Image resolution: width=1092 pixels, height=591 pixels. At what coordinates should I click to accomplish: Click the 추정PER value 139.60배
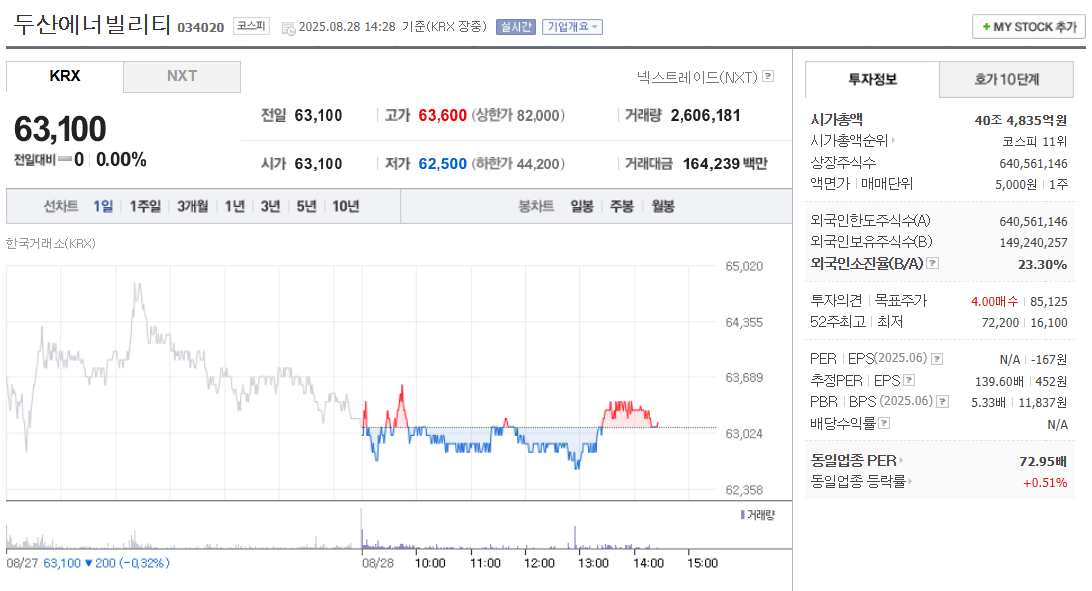[999, 381]
